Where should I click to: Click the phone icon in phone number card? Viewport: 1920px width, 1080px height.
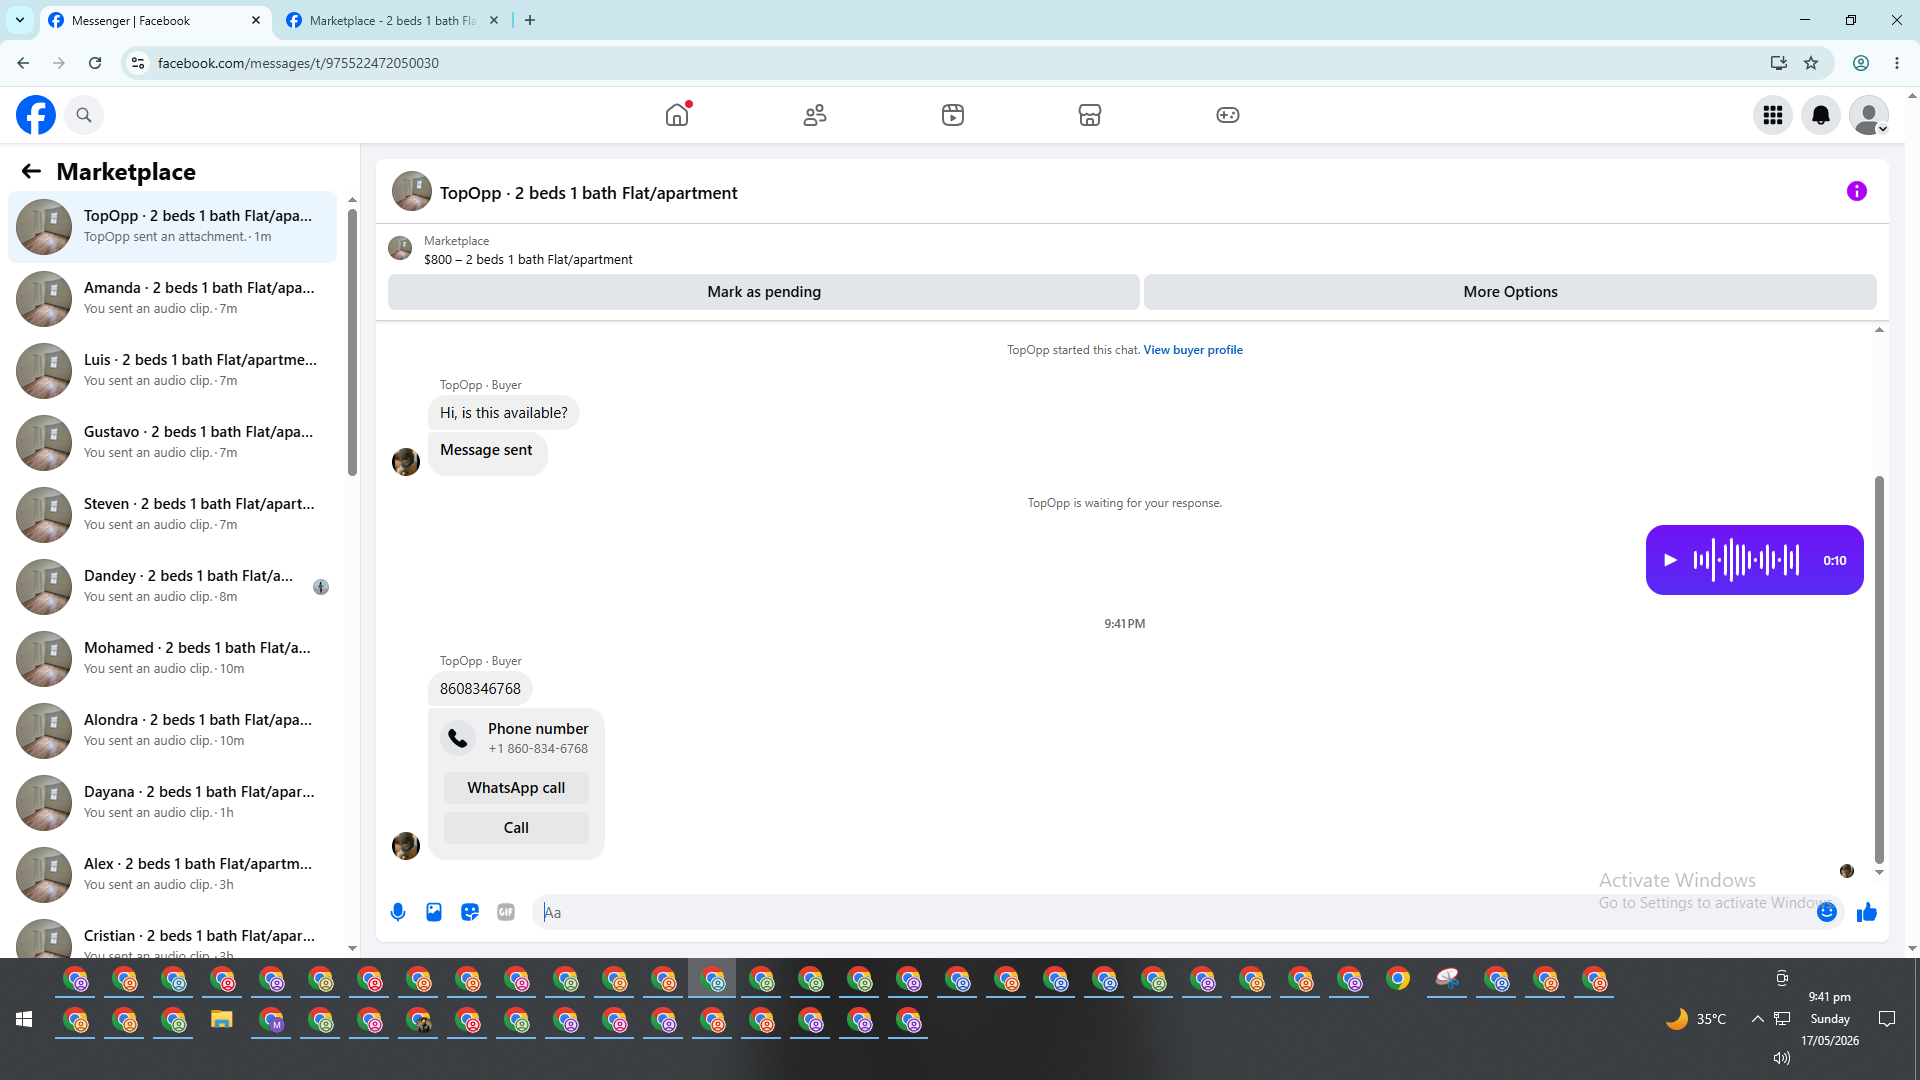pyautogui.click(x=458, y=738)
